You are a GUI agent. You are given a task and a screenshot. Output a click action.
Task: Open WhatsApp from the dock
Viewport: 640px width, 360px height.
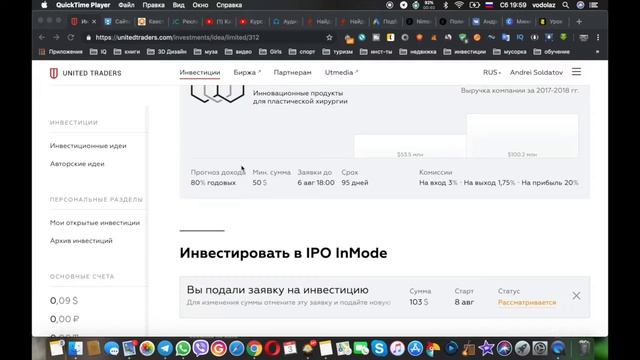click(x=183, y=348)
